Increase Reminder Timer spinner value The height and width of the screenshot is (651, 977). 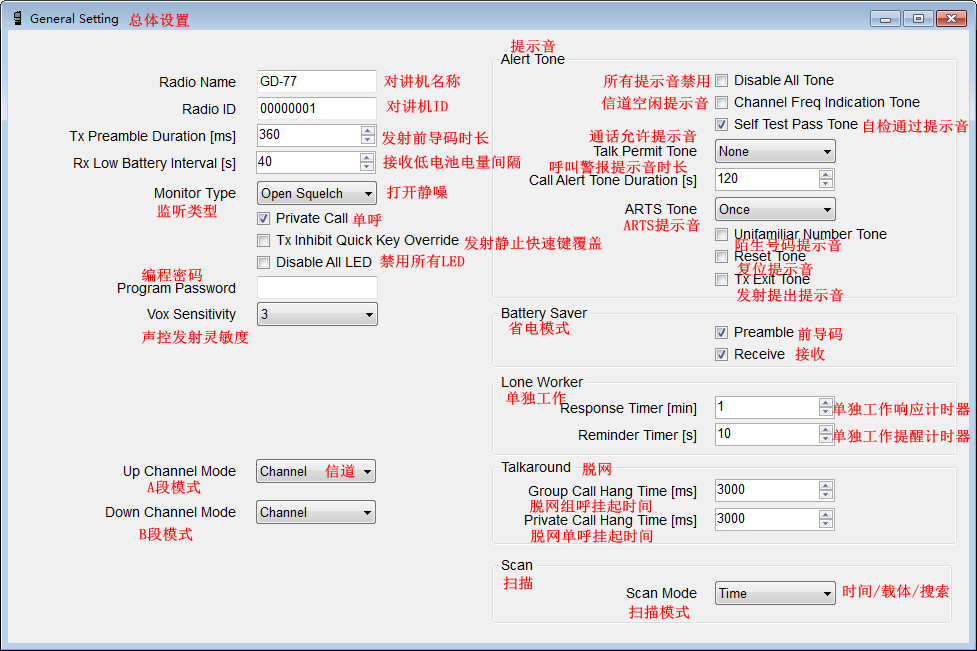[825, 429]
